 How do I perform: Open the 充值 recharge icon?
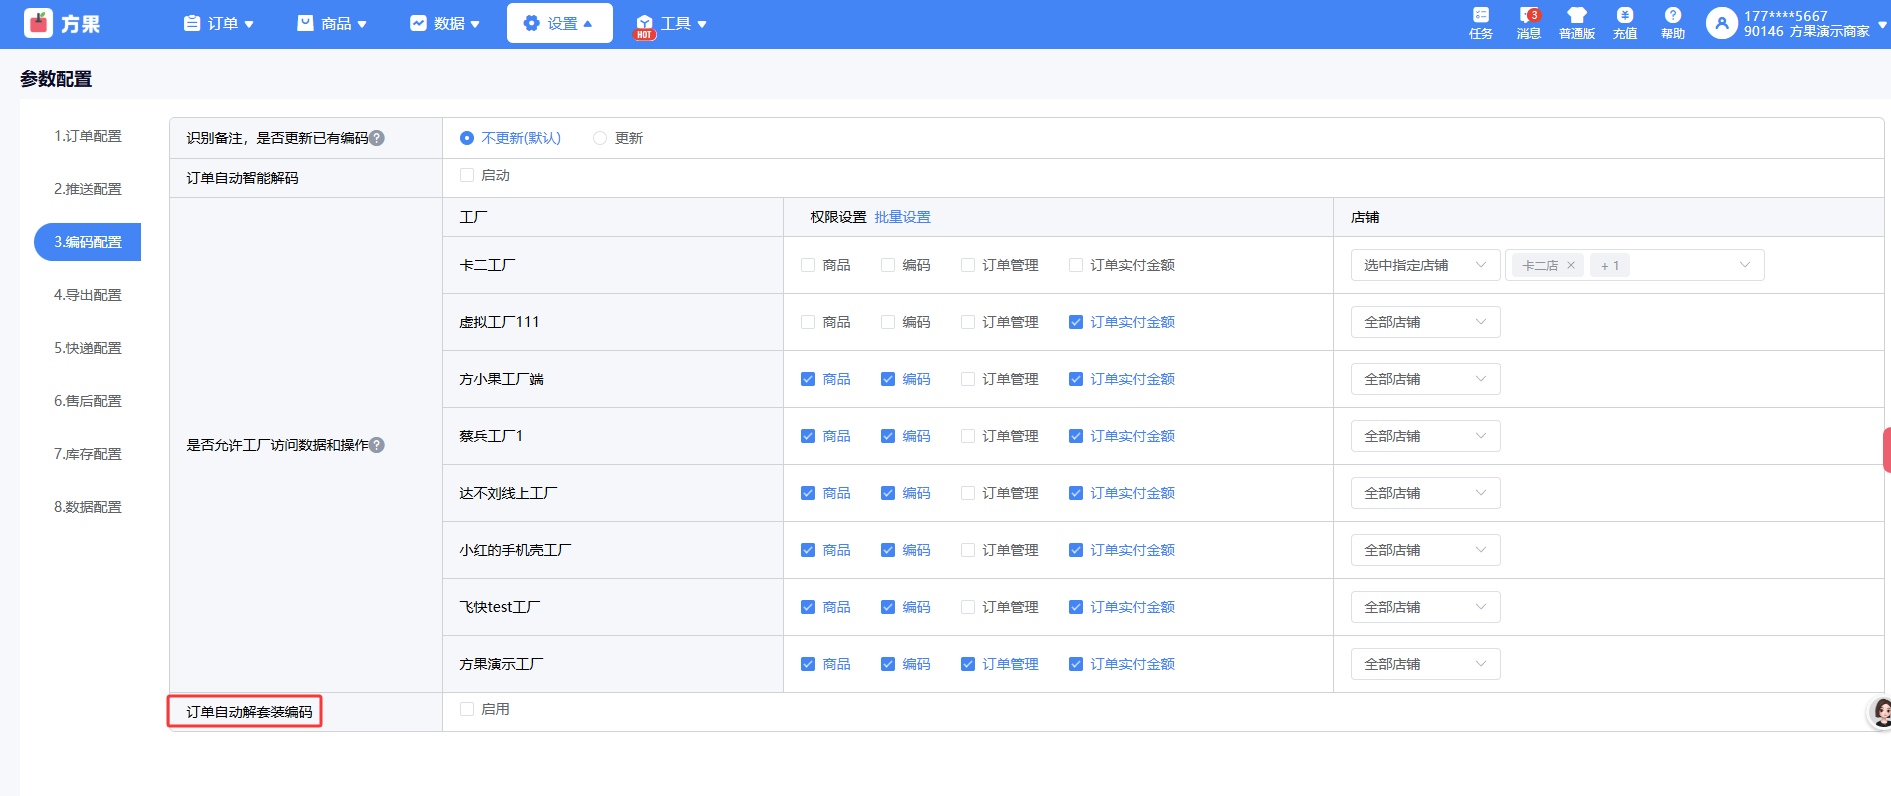tap(1625, 16)
